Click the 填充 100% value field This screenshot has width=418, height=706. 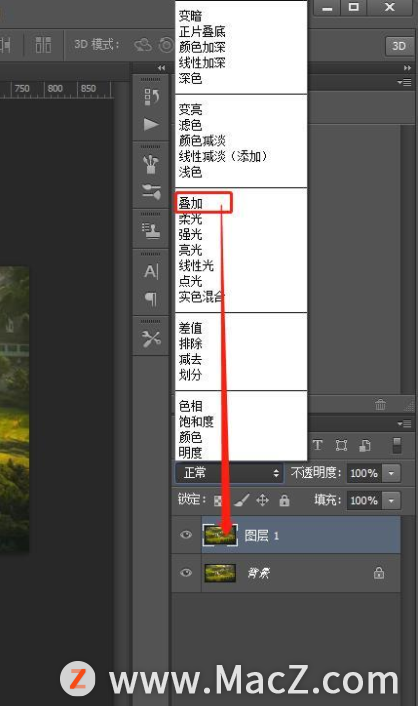pyautogui.click(x=364, y=500)
